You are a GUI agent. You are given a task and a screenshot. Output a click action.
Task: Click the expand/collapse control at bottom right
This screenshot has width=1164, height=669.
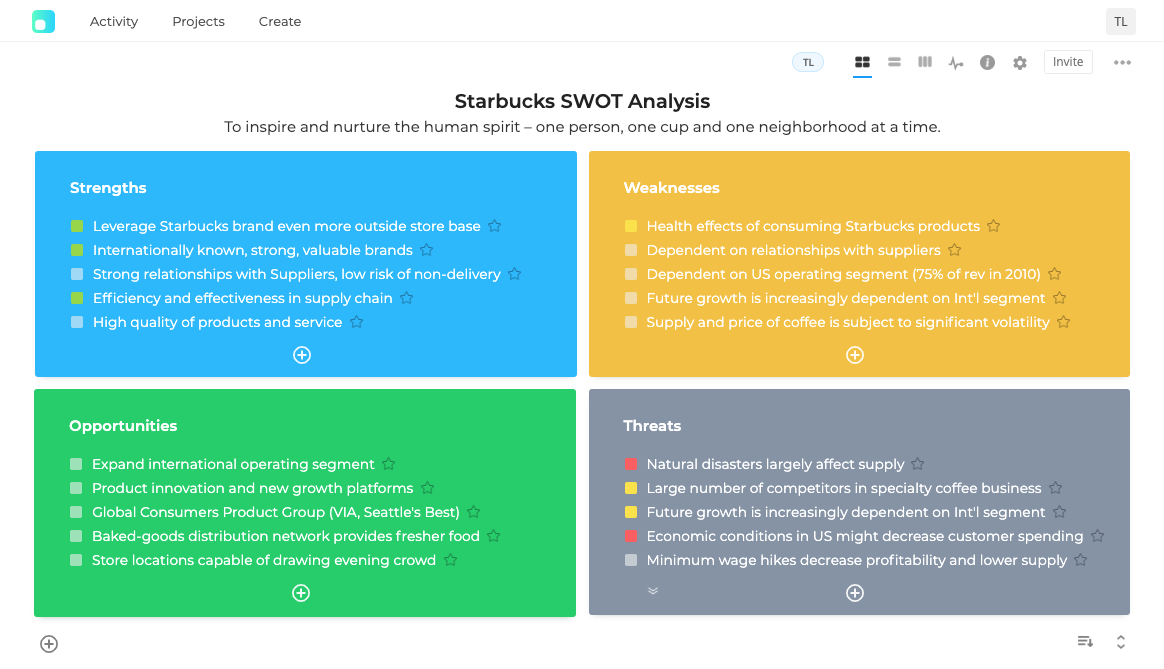pos(1120,642)
